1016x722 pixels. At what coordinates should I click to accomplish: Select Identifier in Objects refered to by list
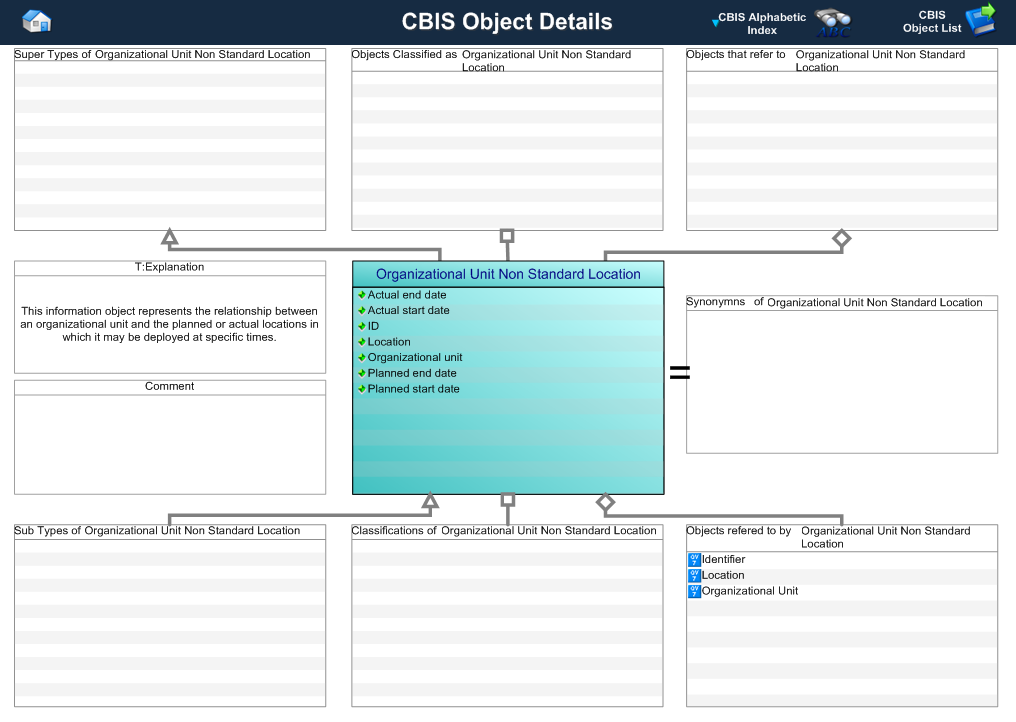click(x=723, y=559)
